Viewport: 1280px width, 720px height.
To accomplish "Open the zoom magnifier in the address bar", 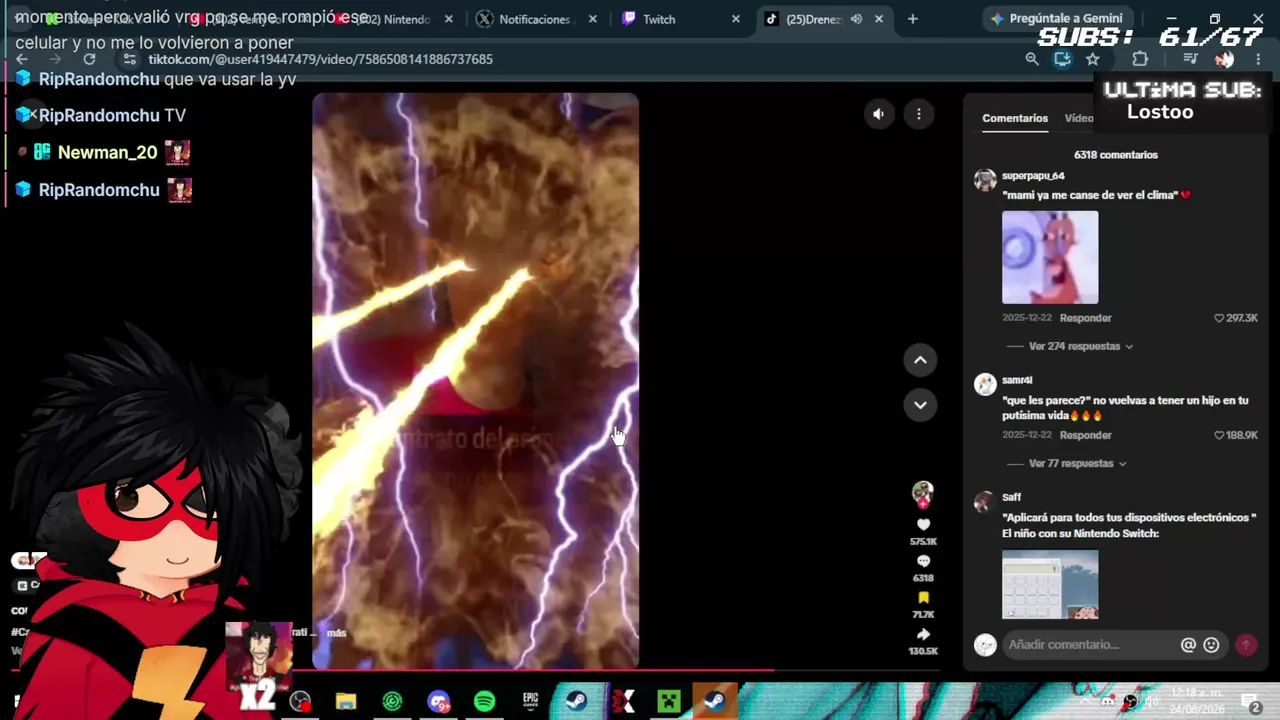I will pos(1032,59).
